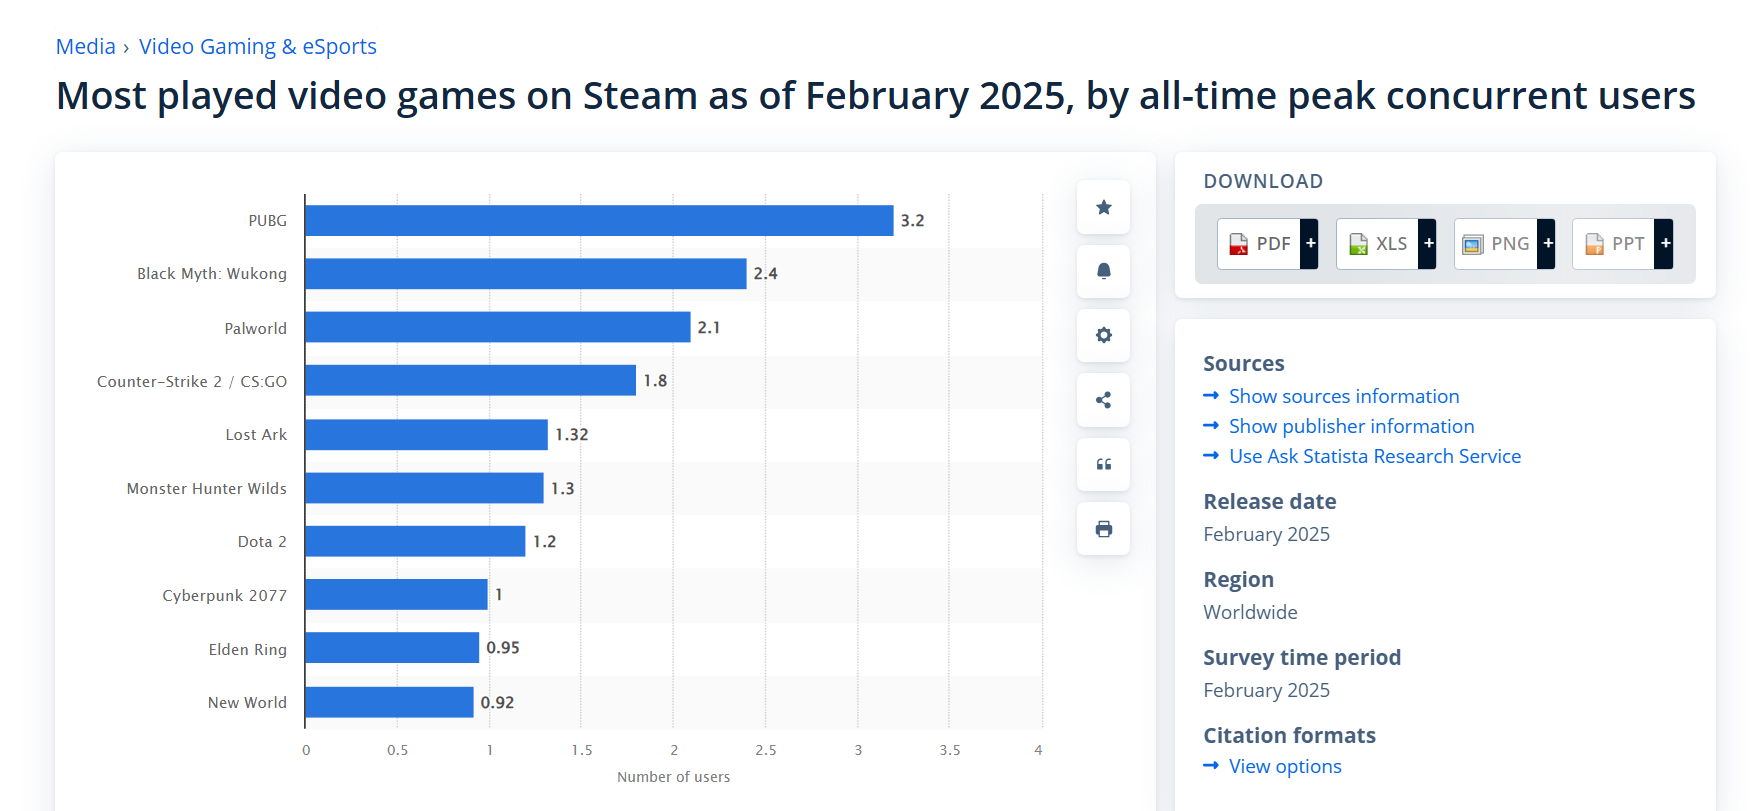Download the chart as PNG
This screenshot has height=811, width=1763.
[x=1504, y=244]
